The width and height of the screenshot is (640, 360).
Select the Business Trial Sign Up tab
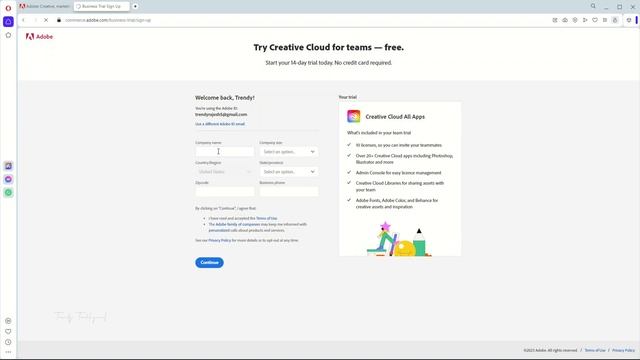click(x=102, y=7)
